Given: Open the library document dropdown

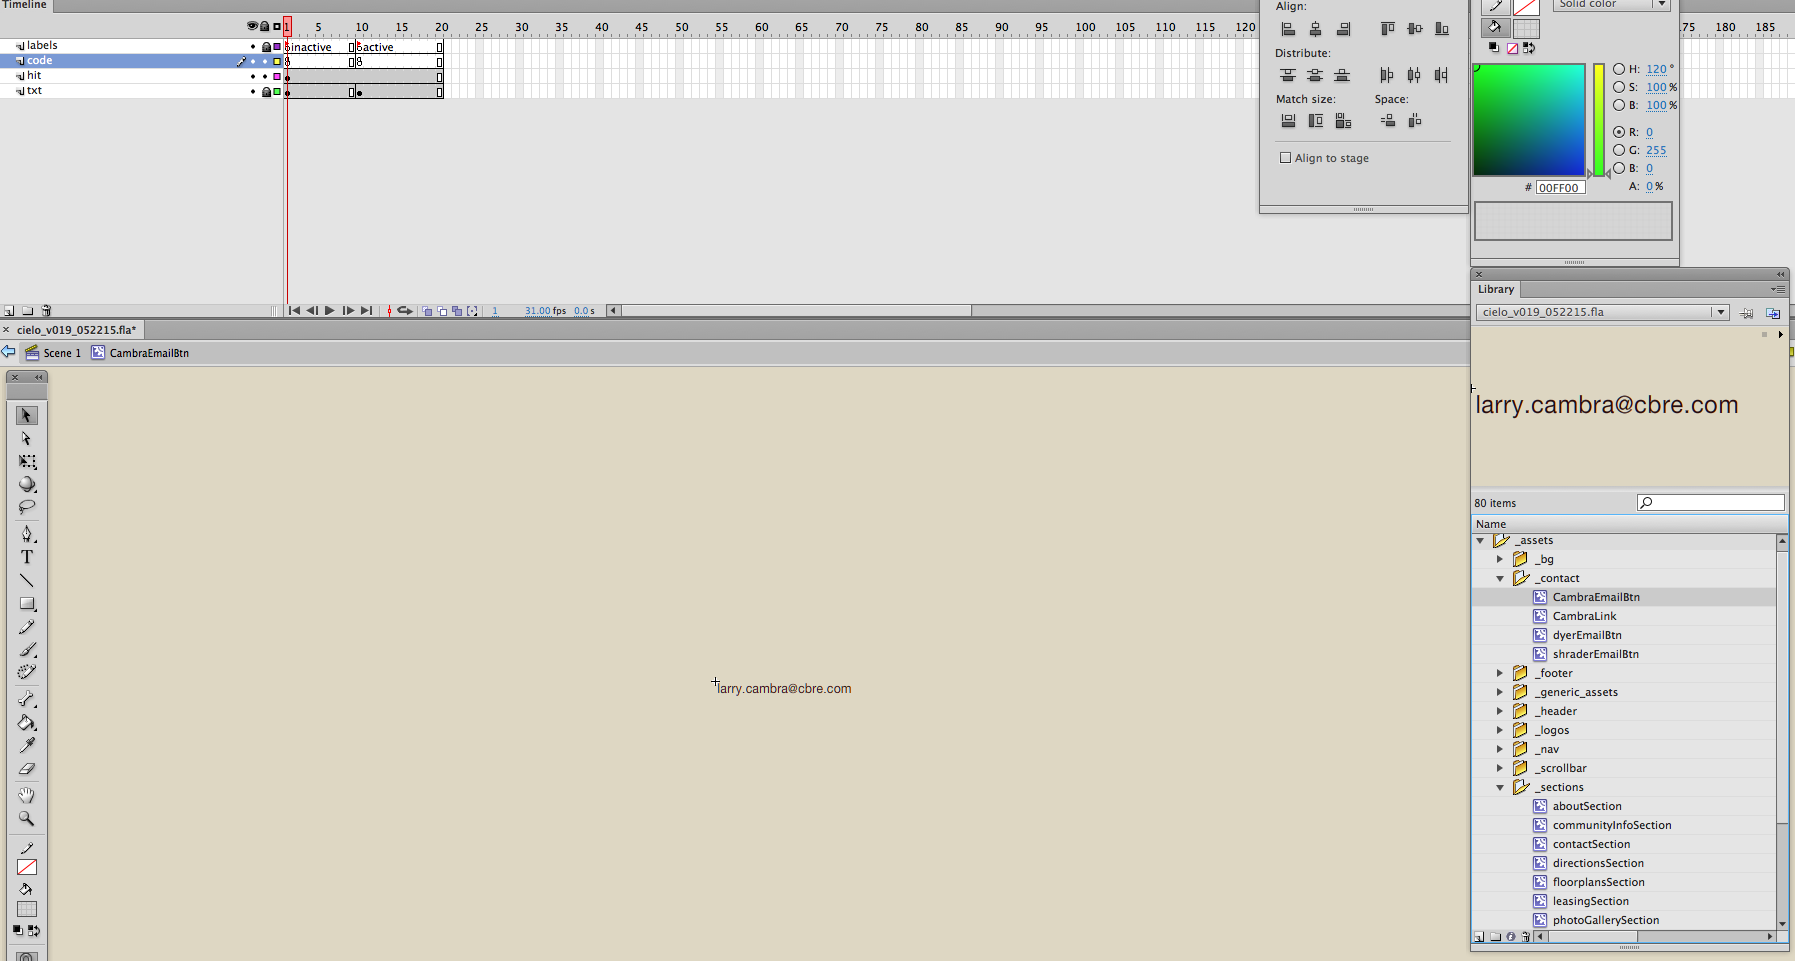Looking at the screenshot, I should pos(1720,312).
